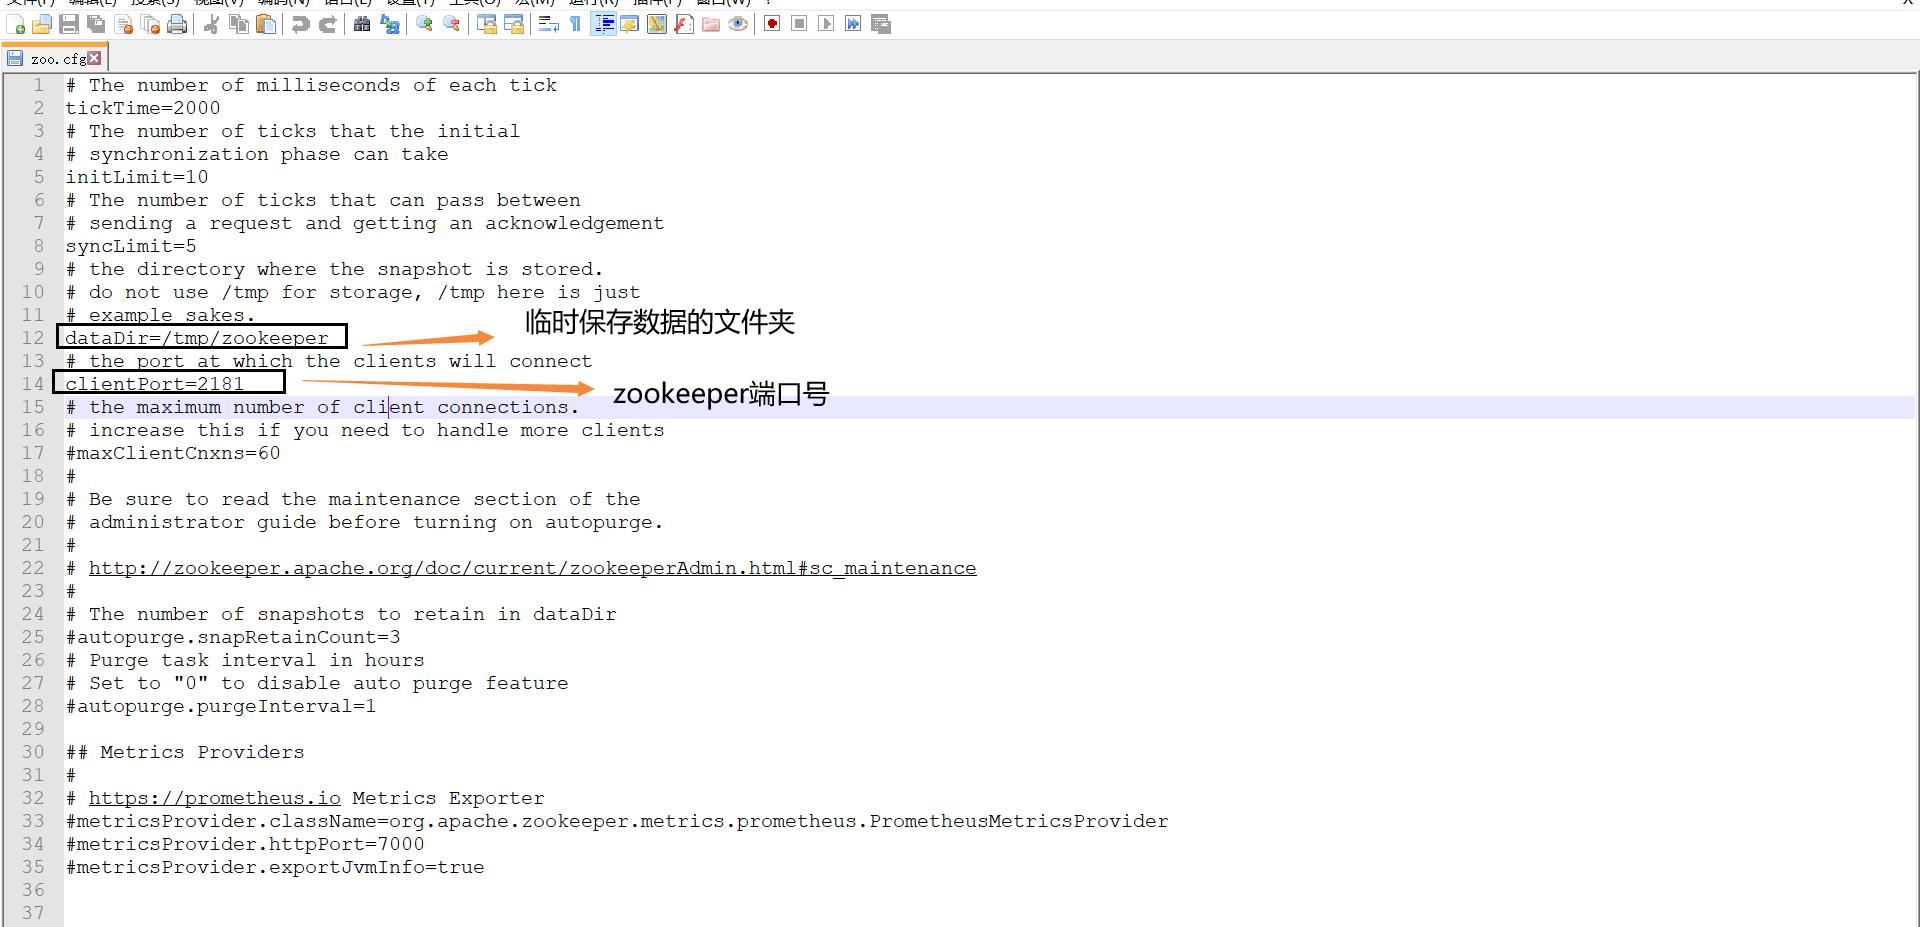The width and height of the screenshot is (1920, 927).
Task: Click the line "clientPort=2181"
Action: point(155,384)
